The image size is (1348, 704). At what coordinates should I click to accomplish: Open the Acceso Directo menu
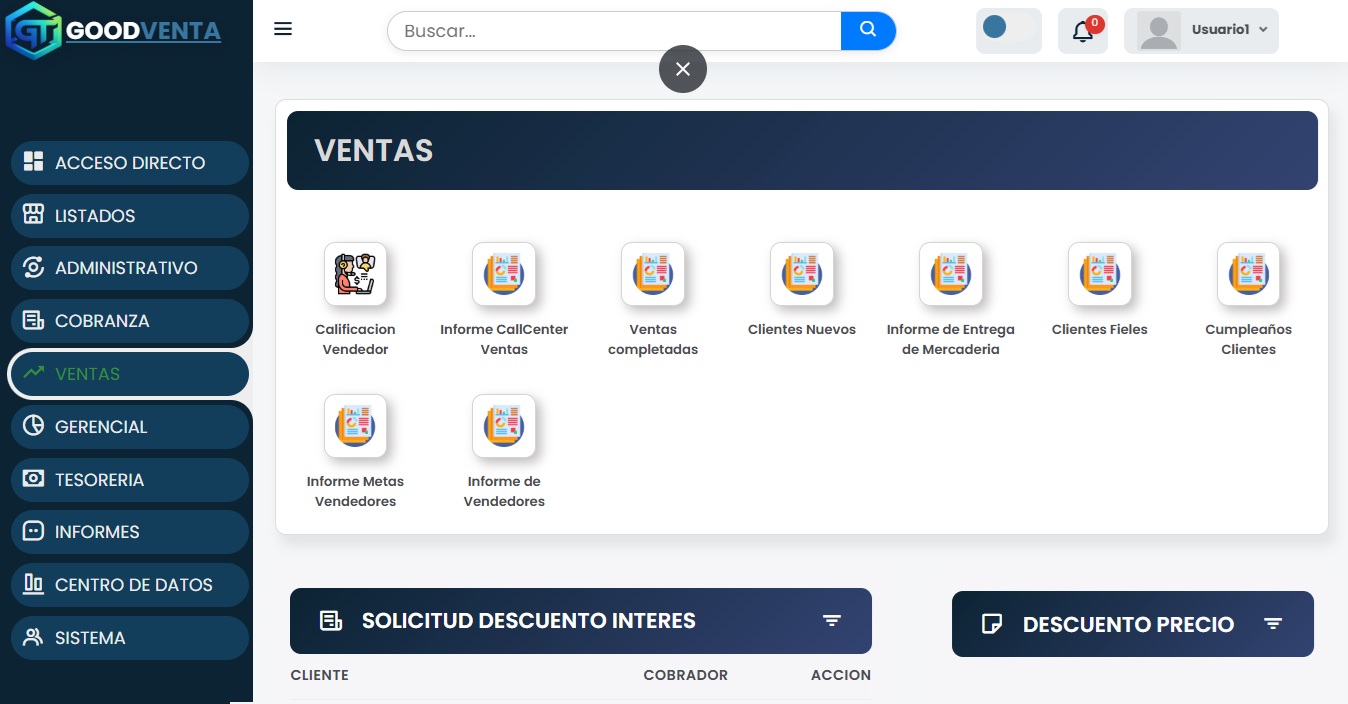pyautogui.click(x=130, y=163)
